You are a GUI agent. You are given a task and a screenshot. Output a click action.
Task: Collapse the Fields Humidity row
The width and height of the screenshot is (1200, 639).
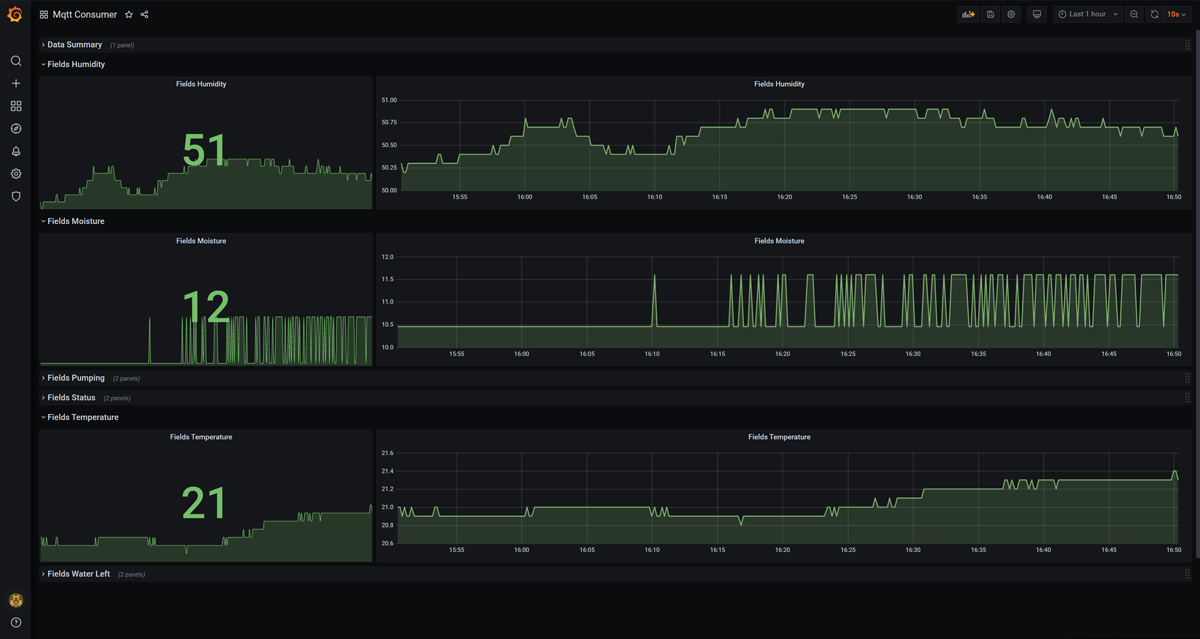[72, 63]
